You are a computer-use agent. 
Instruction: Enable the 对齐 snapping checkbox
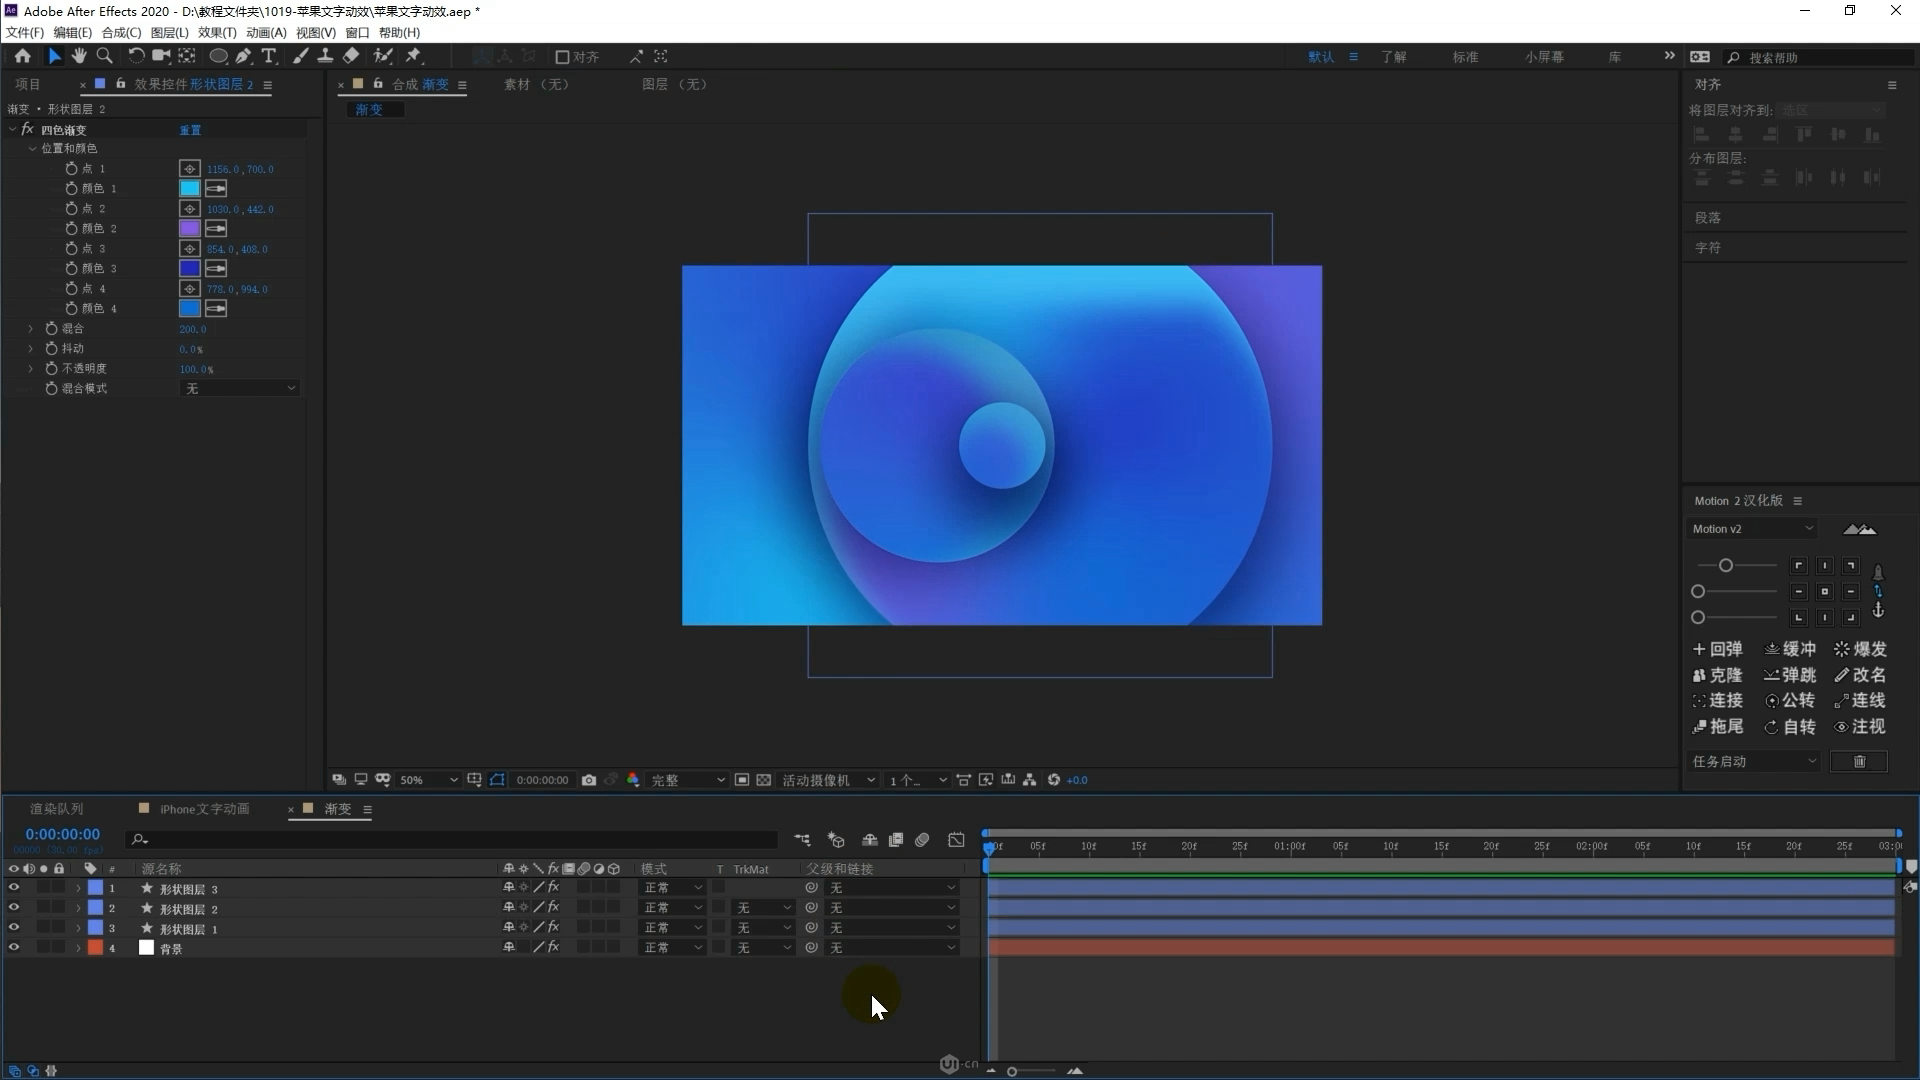click(562, 57)
